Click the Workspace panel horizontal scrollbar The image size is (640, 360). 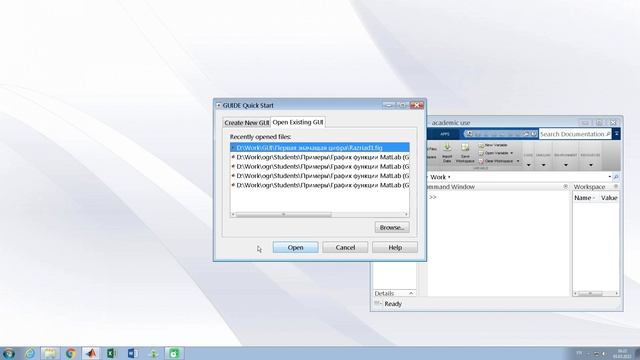click(x=590, y=293)
